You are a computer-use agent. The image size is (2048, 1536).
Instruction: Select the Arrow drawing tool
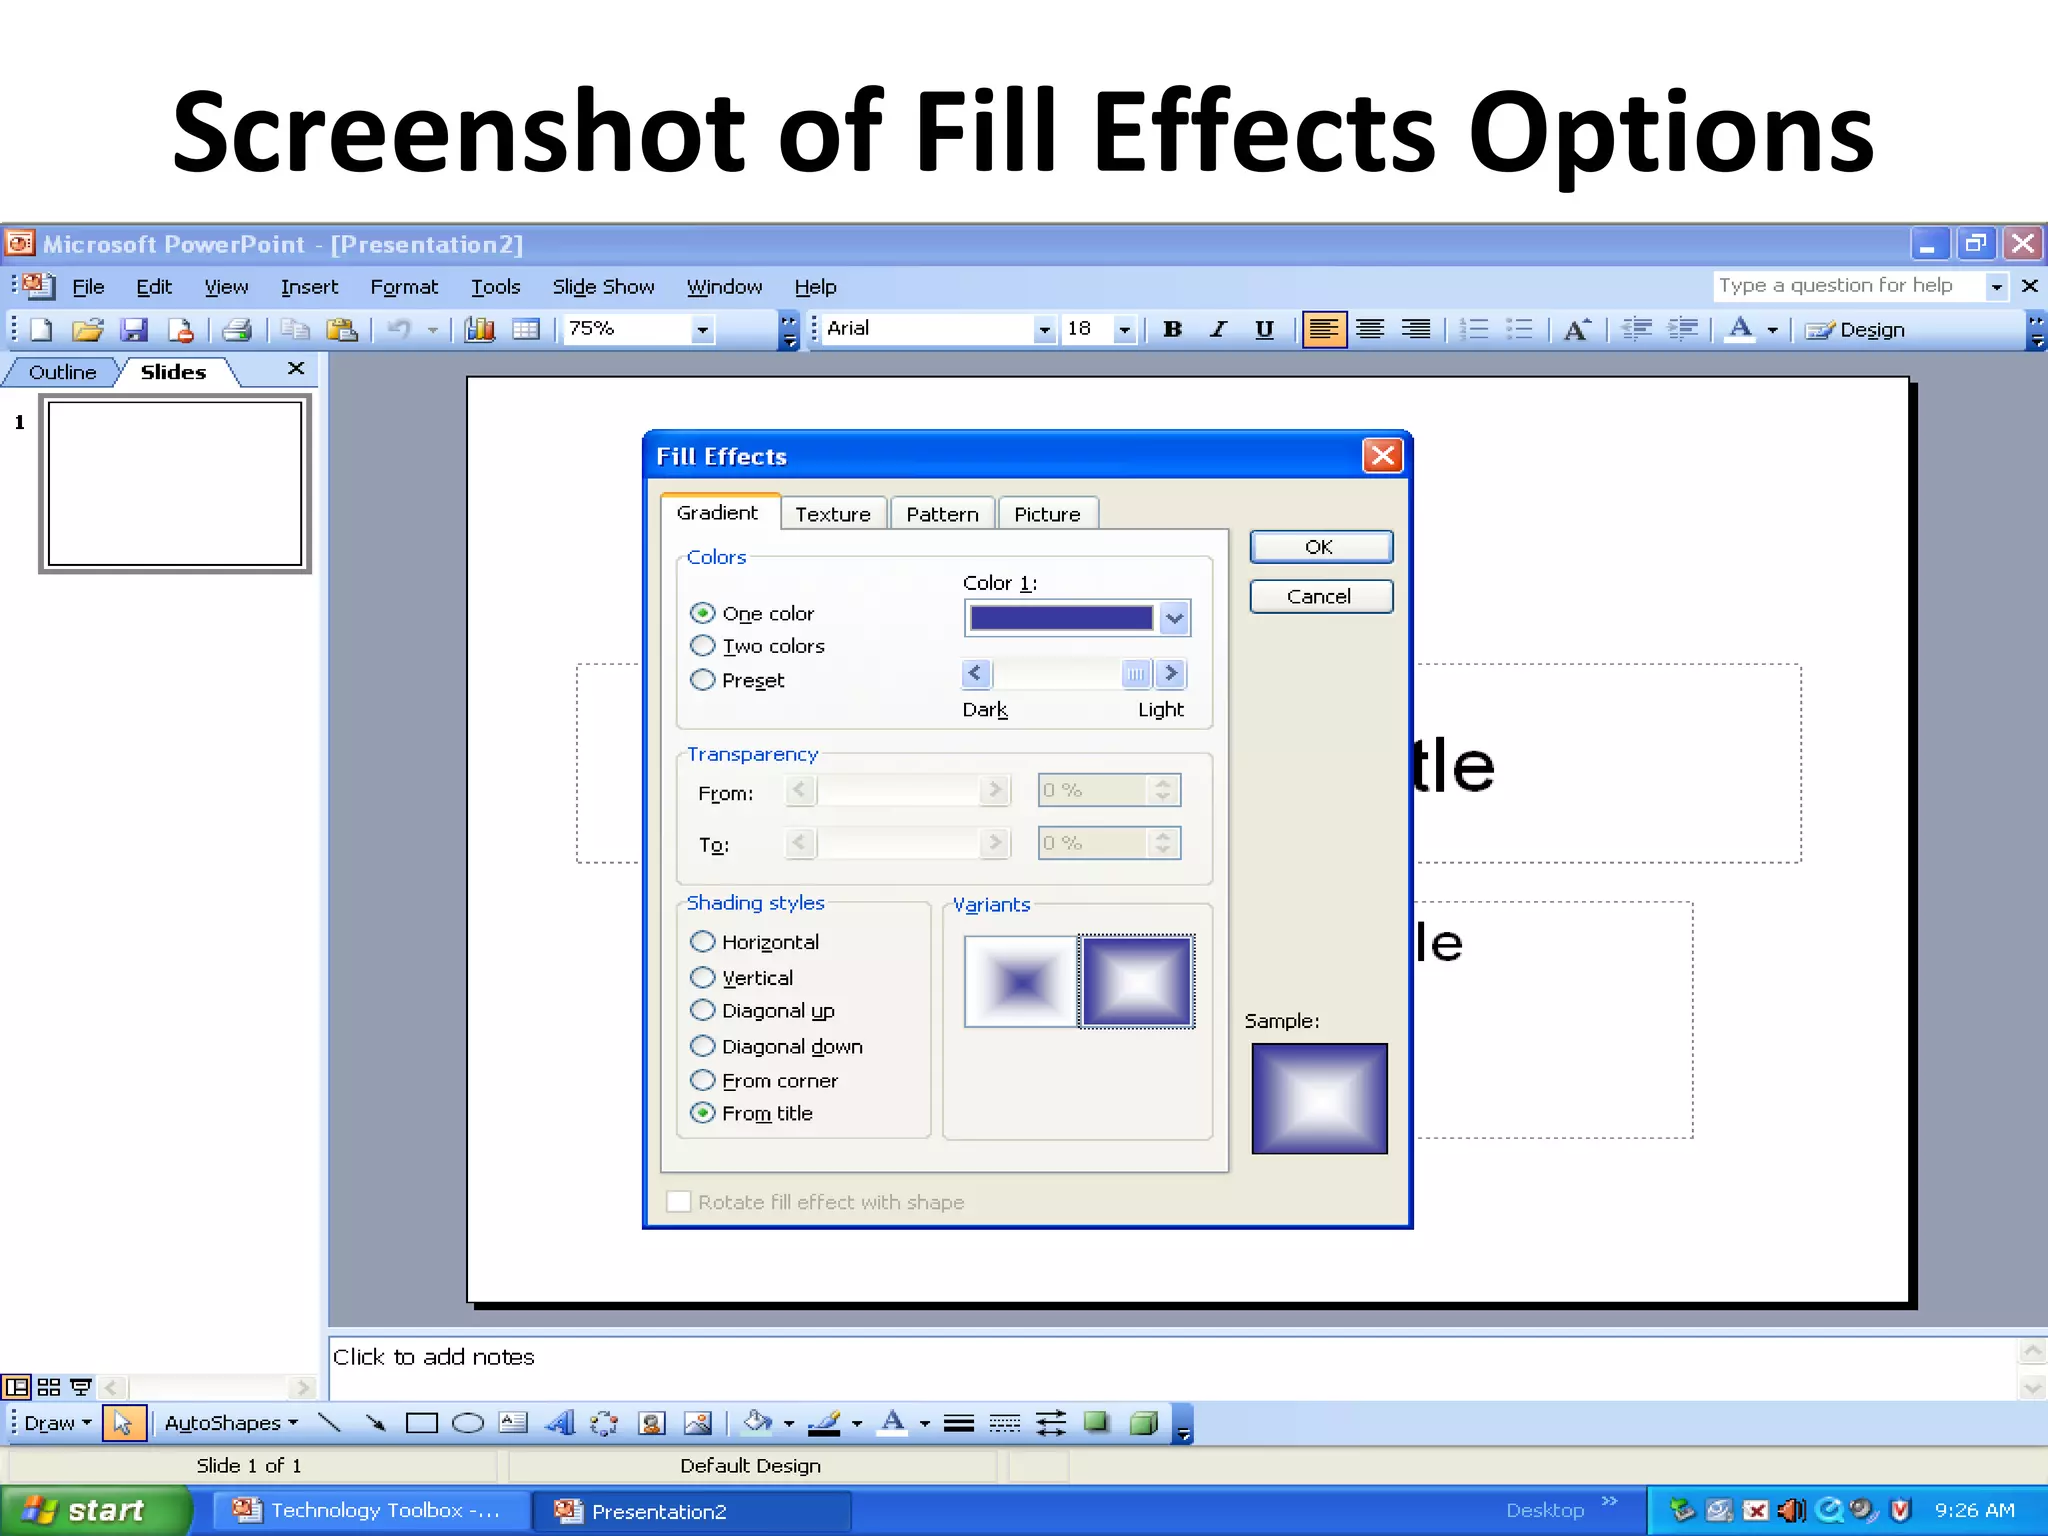click(x=375, y=1422)
